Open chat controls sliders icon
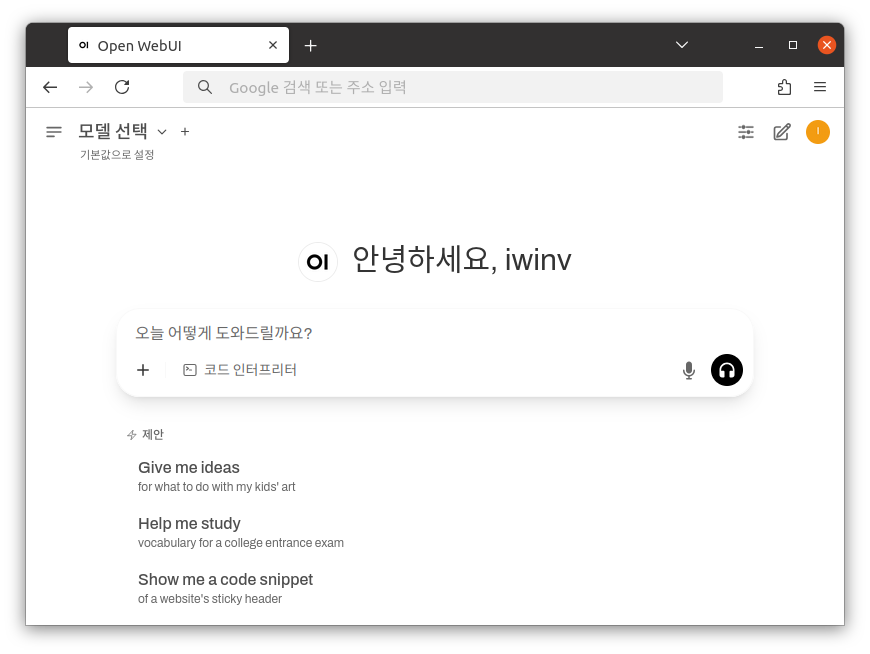Viewport: 870px width, 654px height. 746,132
